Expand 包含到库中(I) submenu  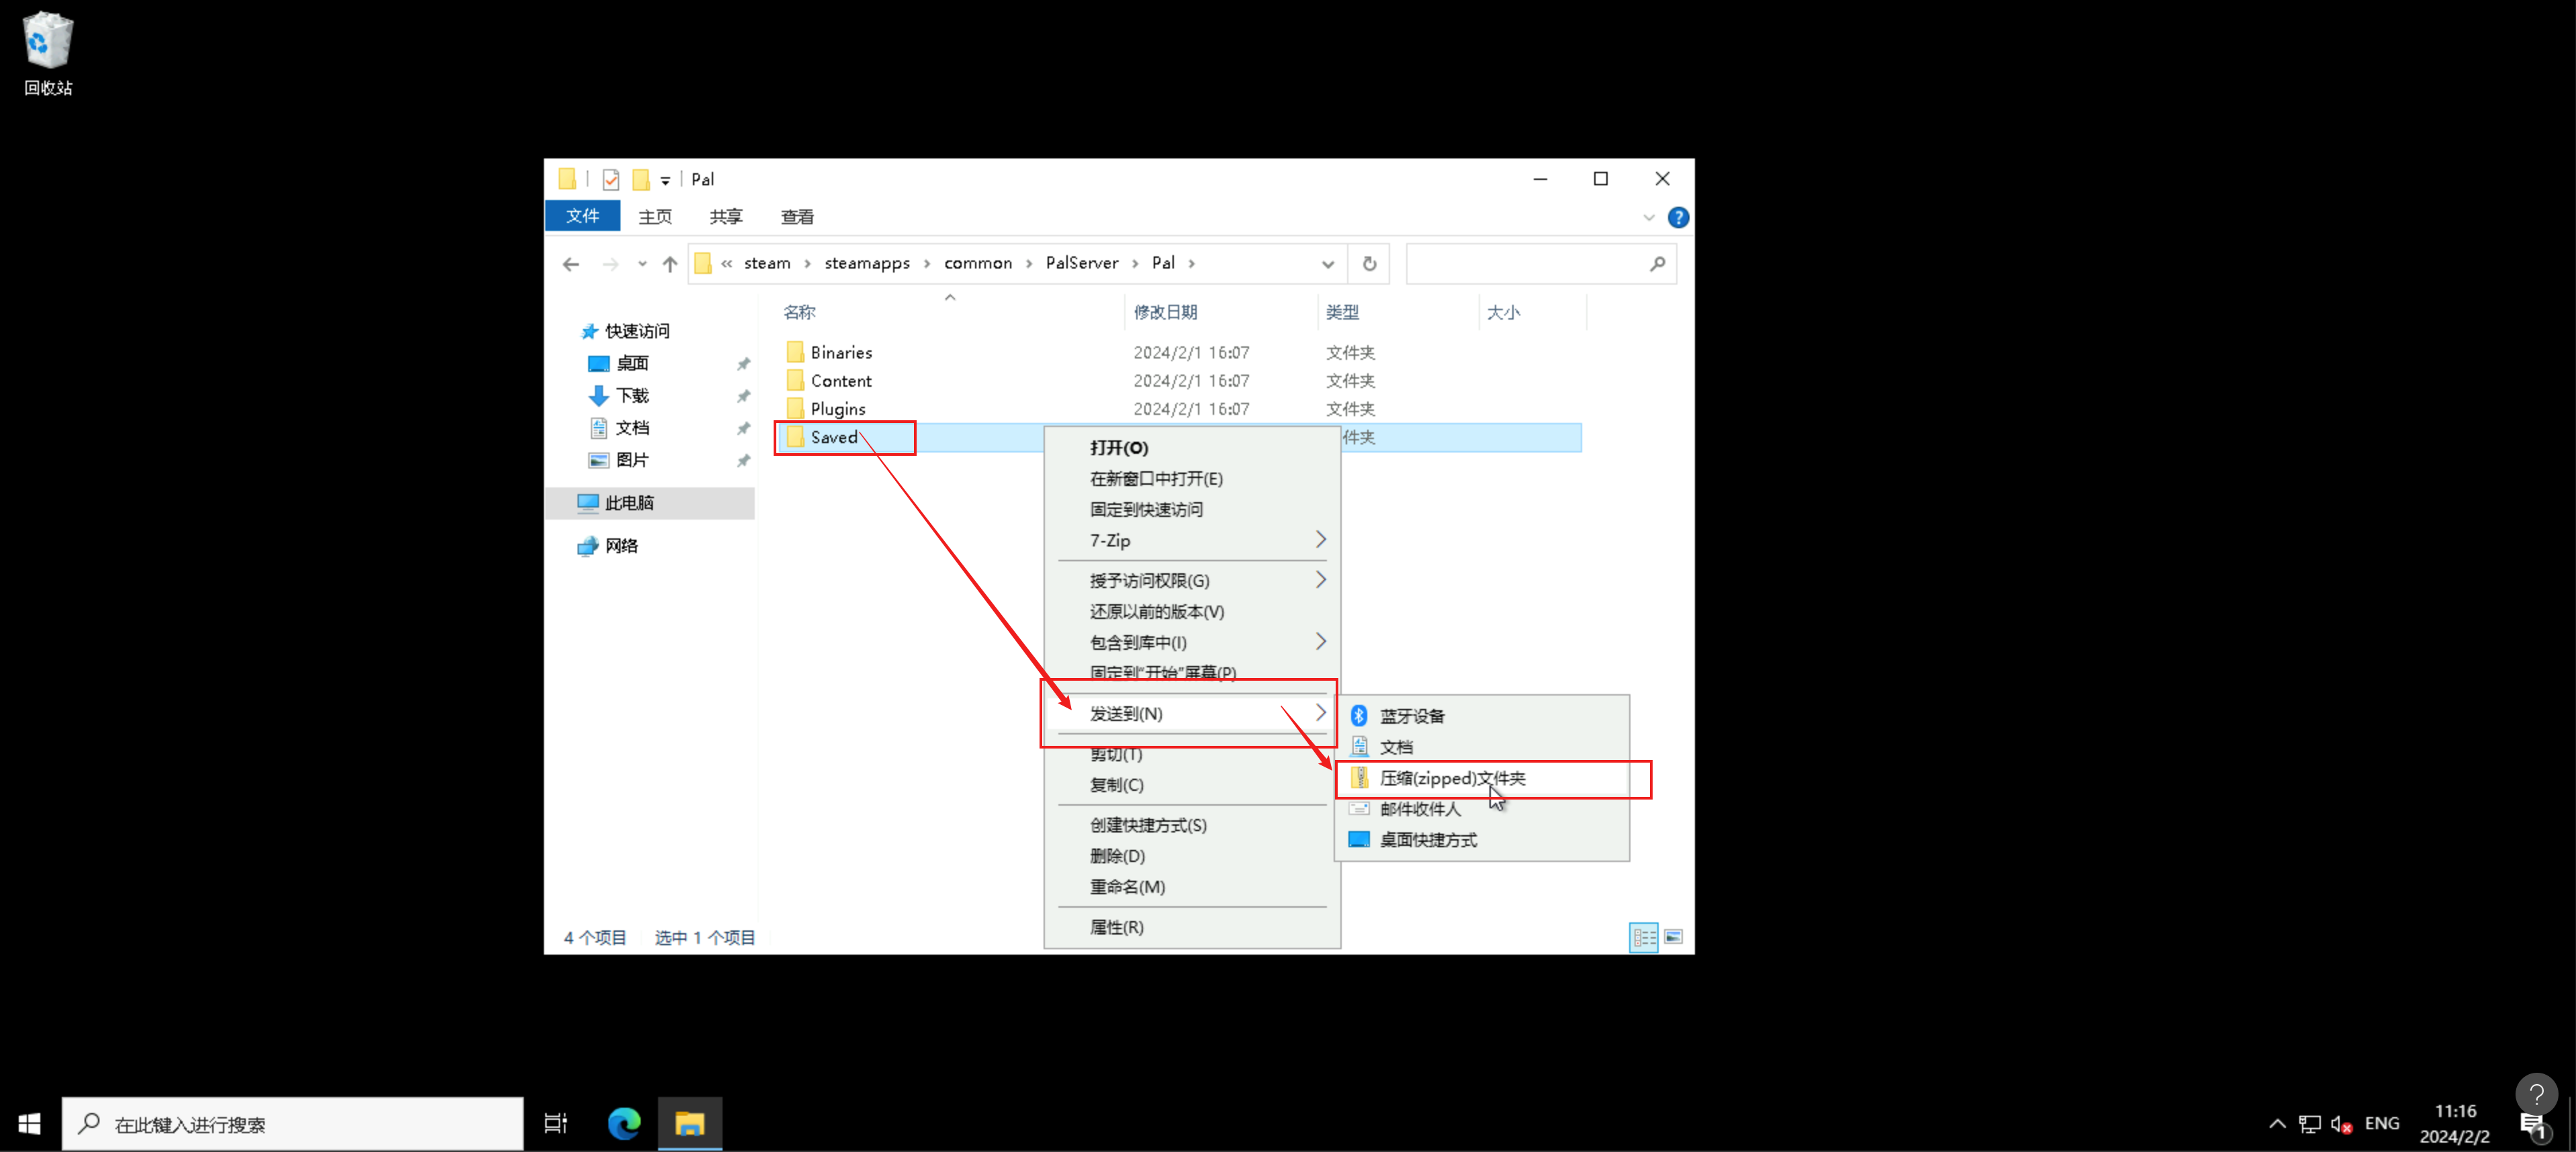point(1192,642)
